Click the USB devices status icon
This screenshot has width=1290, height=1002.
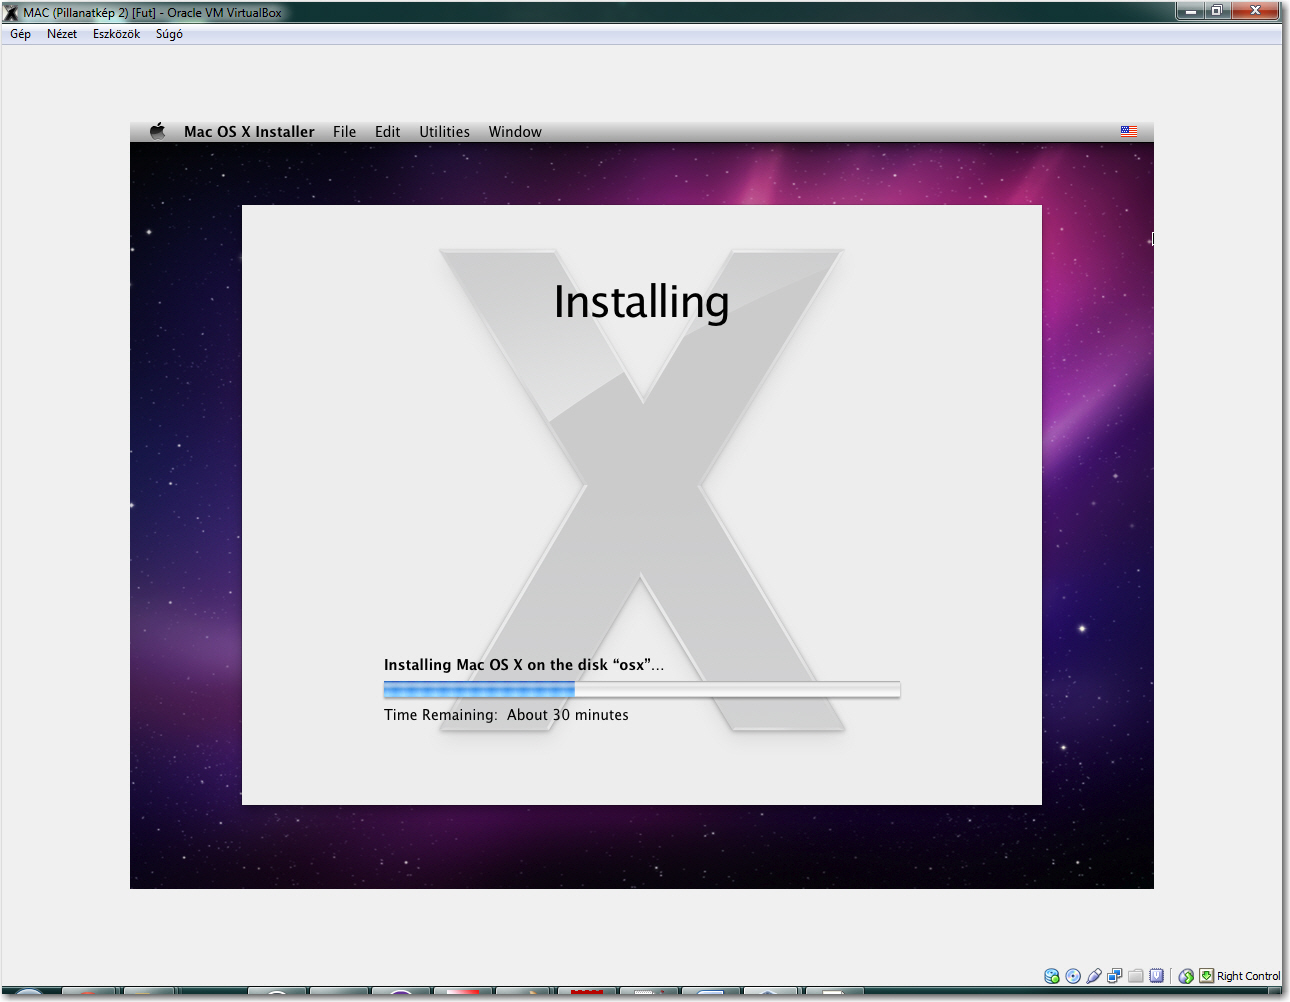[x=1094, y=976]
